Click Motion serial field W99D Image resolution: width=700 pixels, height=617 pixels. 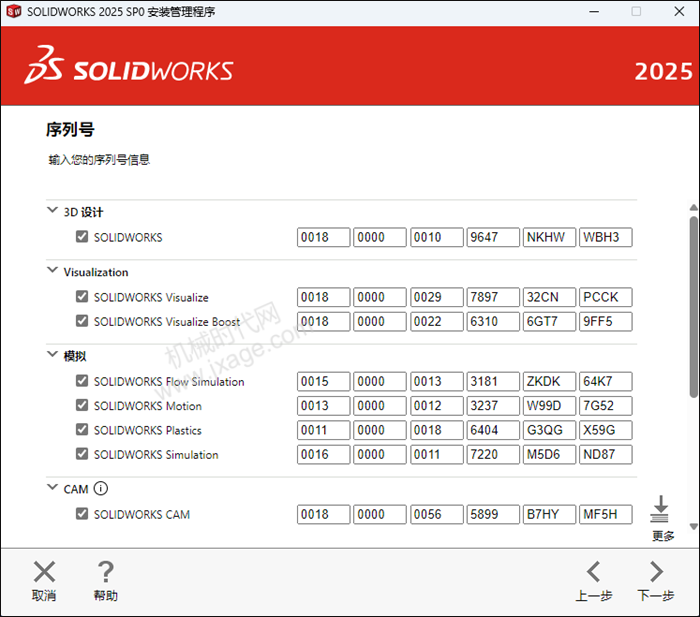pos(550,405)
